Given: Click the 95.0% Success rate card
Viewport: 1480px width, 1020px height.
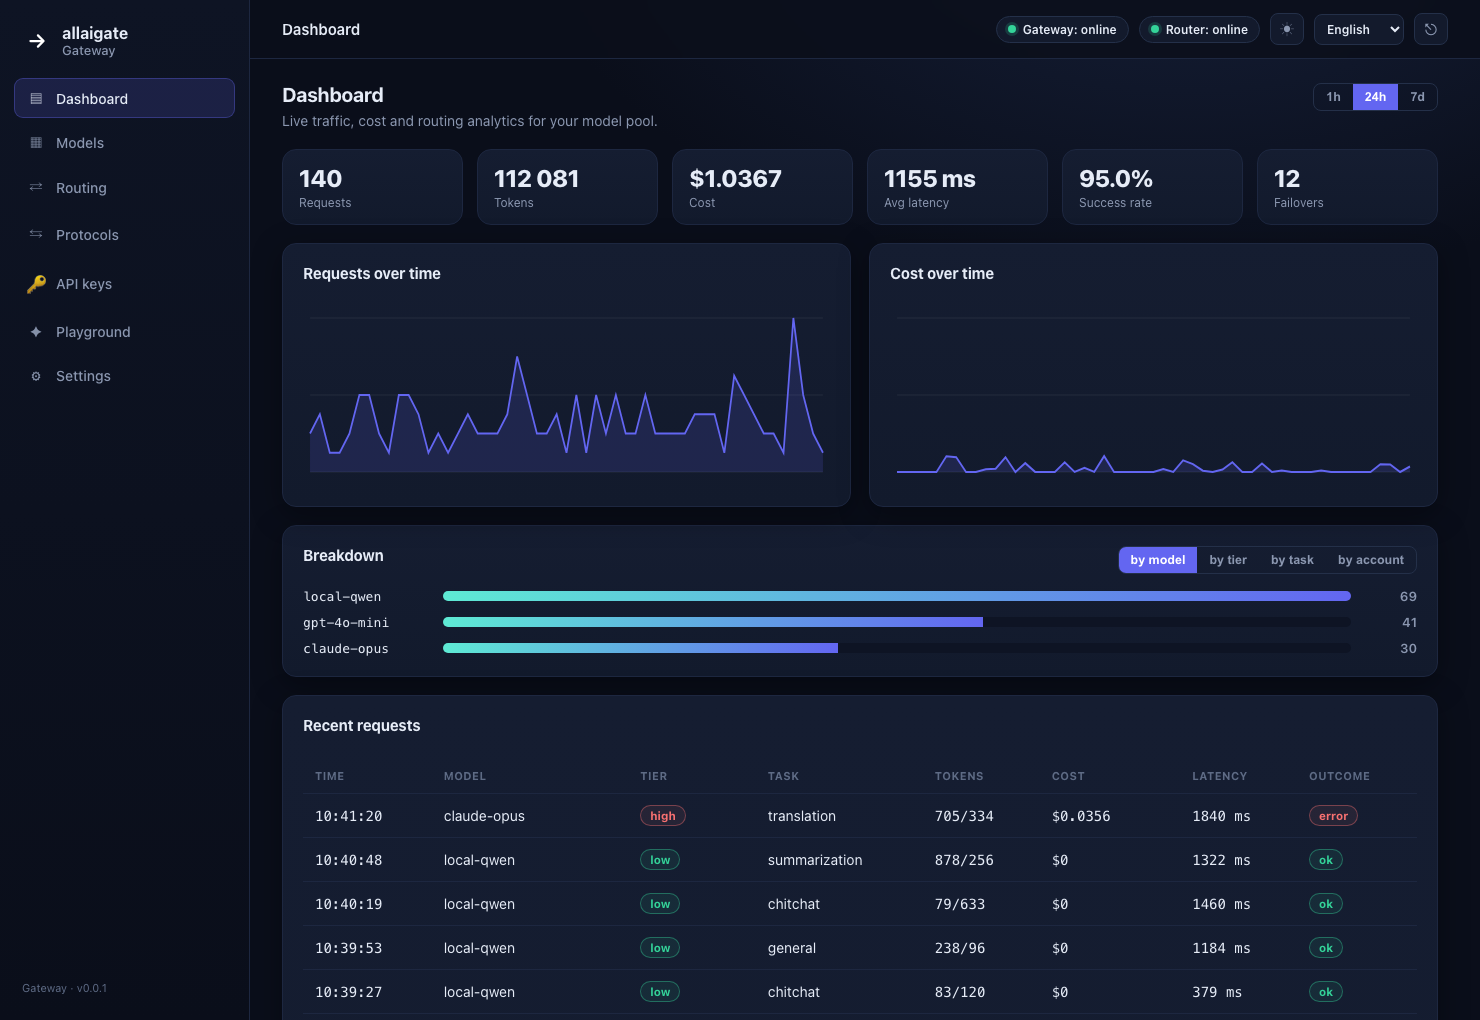Looking at the screenshot, I should (1152, 187).
